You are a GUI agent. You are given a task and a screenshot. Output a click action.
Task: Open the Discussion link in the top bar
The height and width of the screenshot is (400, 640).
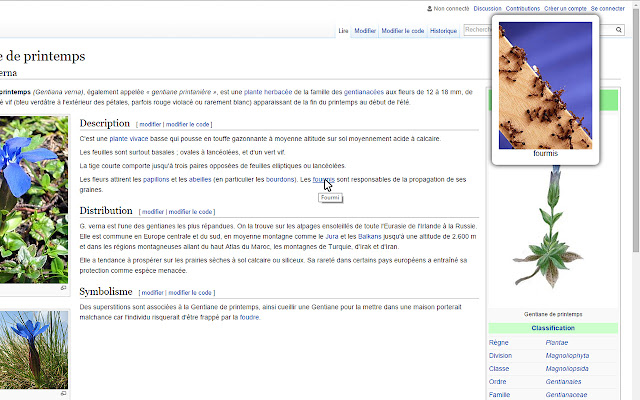pyautogui.click(x=487, y=8)
